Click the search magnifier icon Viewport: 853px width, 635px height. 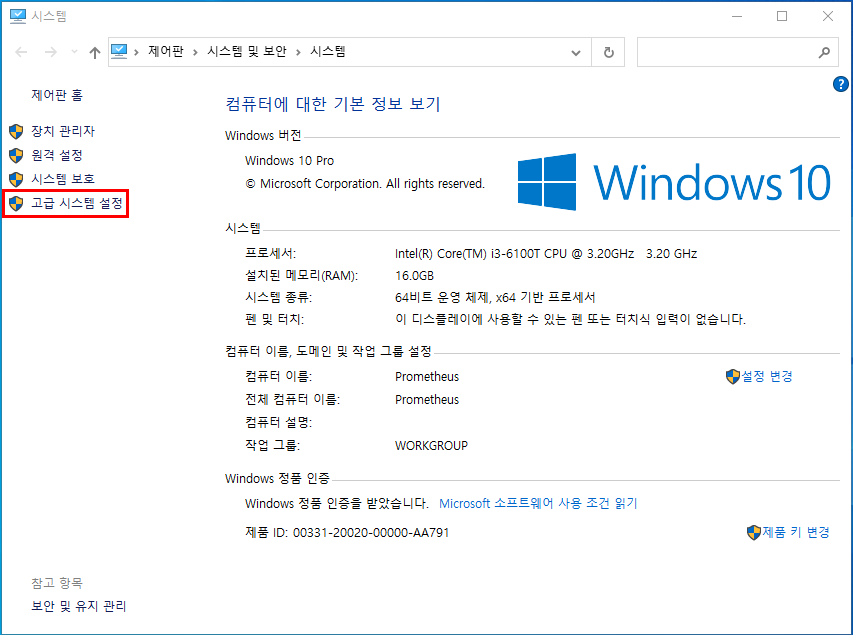(x=824, y=52)
